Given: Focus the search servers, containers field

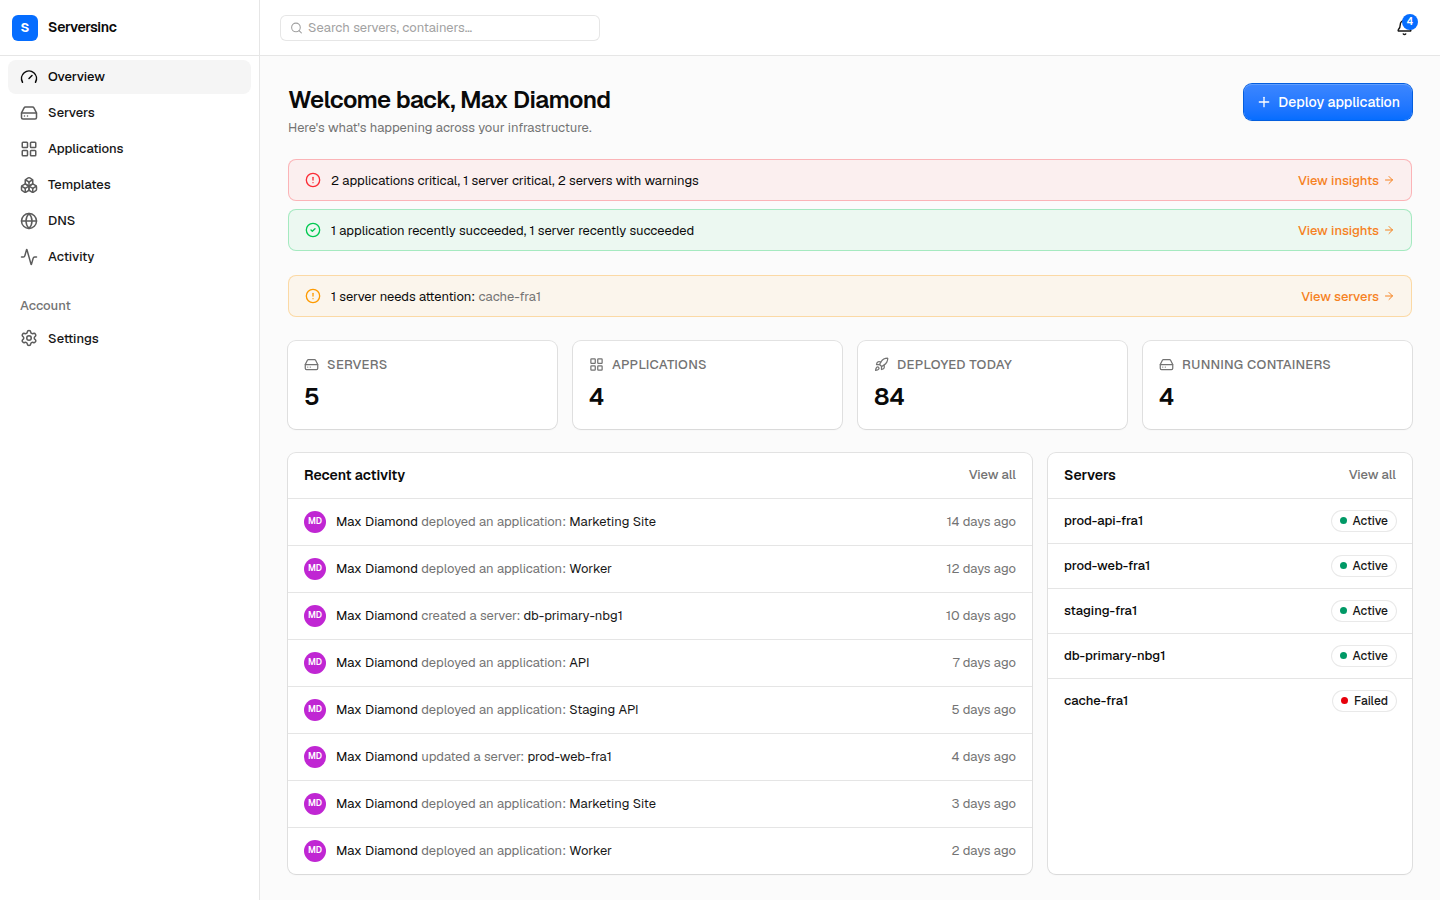Looking at the screenshot, I should pyautogui.click(x=440, y=28).
